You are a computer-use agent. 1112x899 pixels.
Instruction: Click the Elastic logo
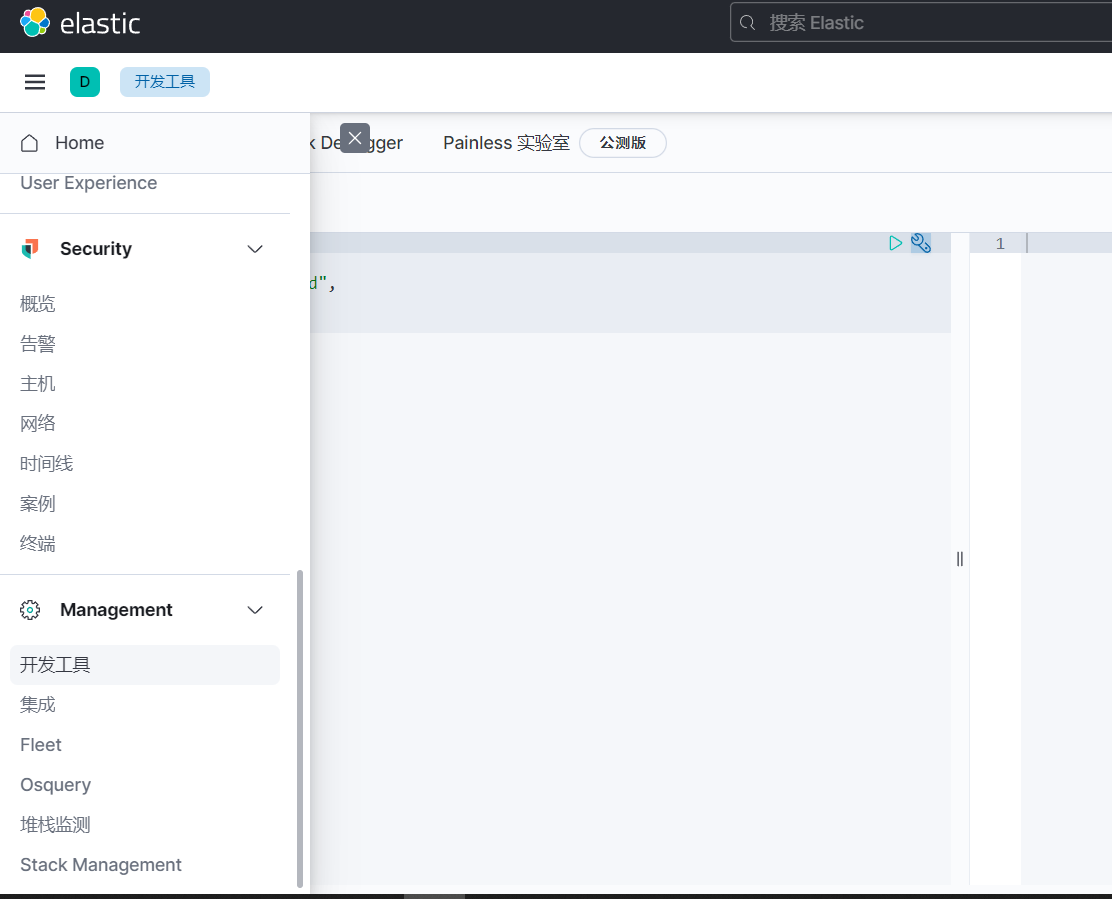pyautogui.click(x=79, y=23)
